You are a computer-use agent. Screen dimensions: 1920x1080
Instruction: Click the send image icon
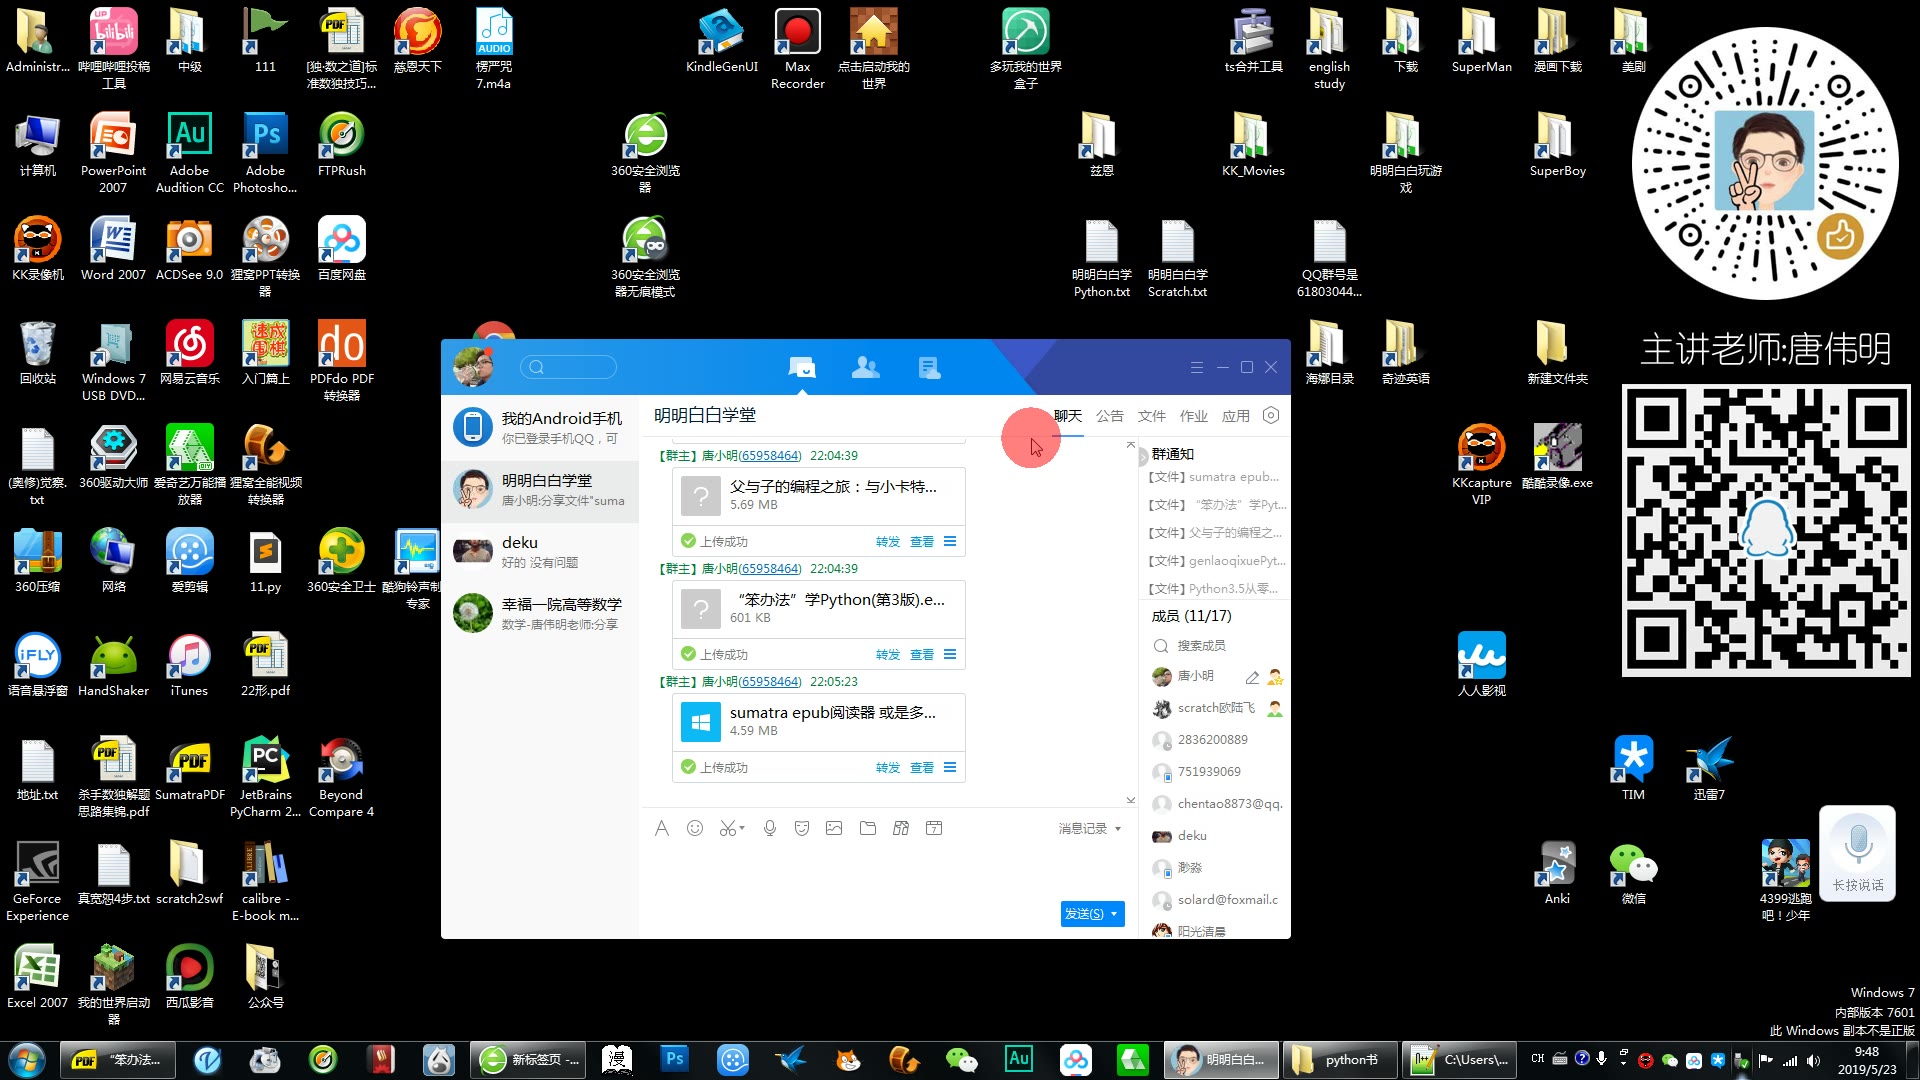coord(834,828)
